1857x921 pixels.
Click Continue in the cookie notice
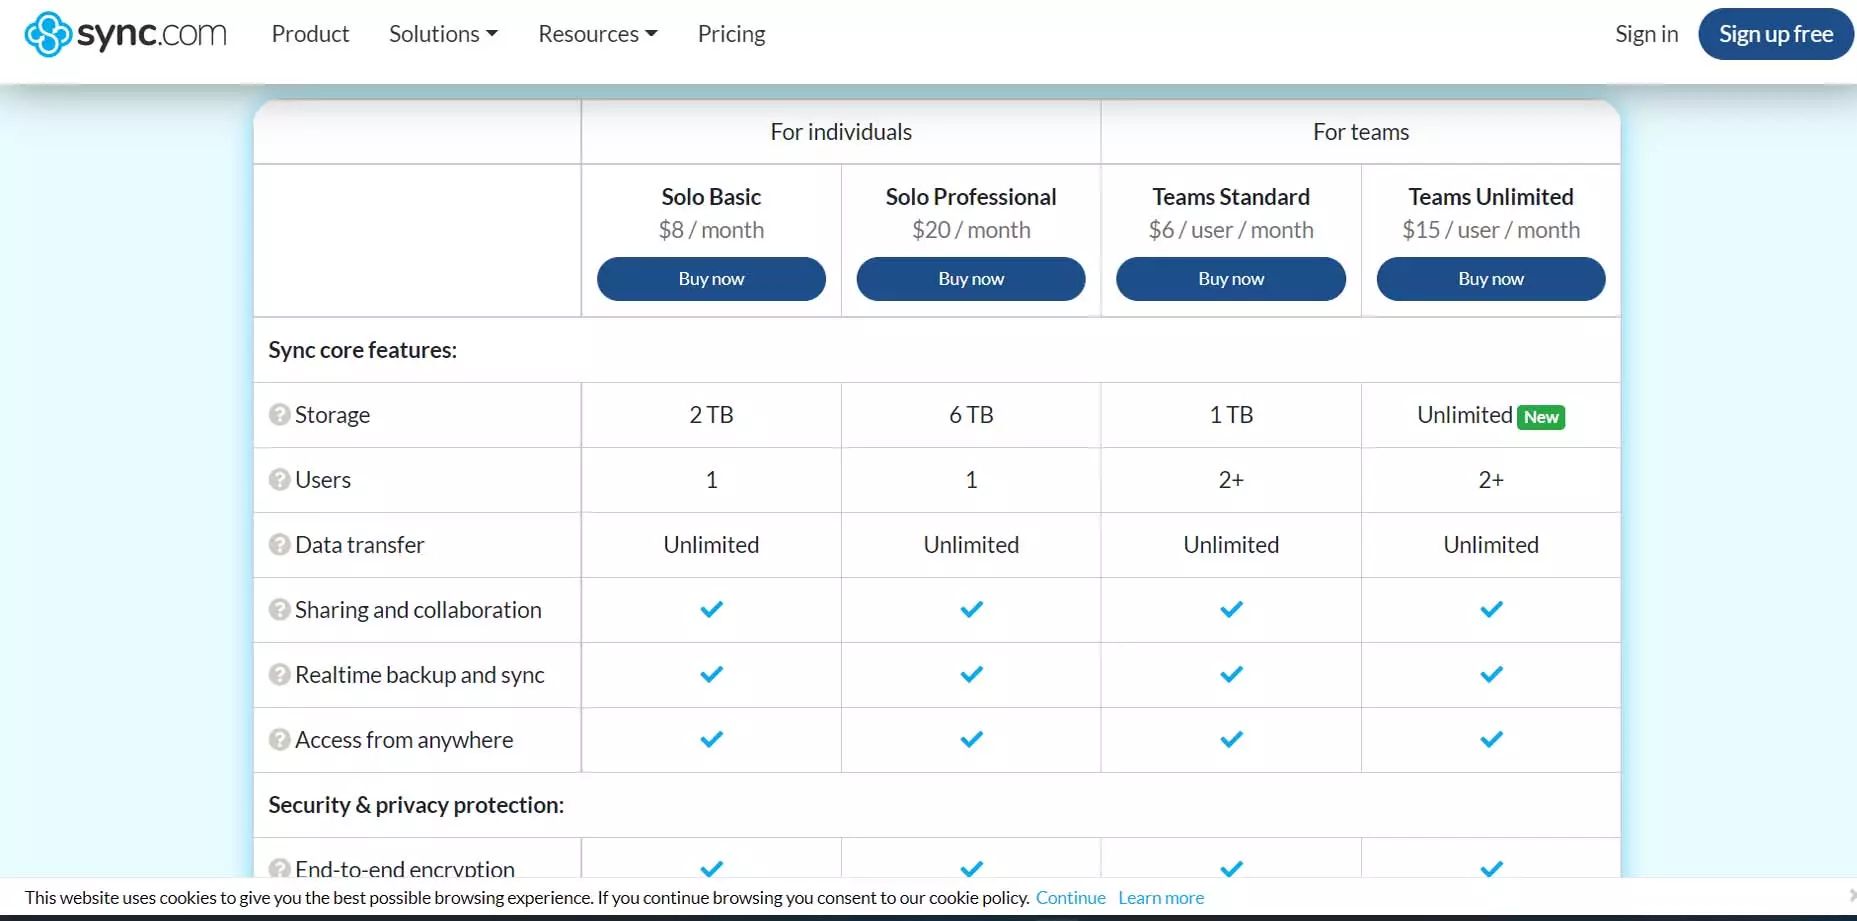pyautogui.click(x=1070, y=898)
